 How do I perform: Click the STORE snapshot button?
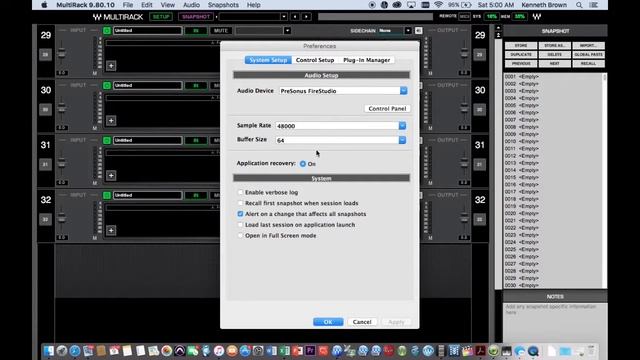click(521, 46)
